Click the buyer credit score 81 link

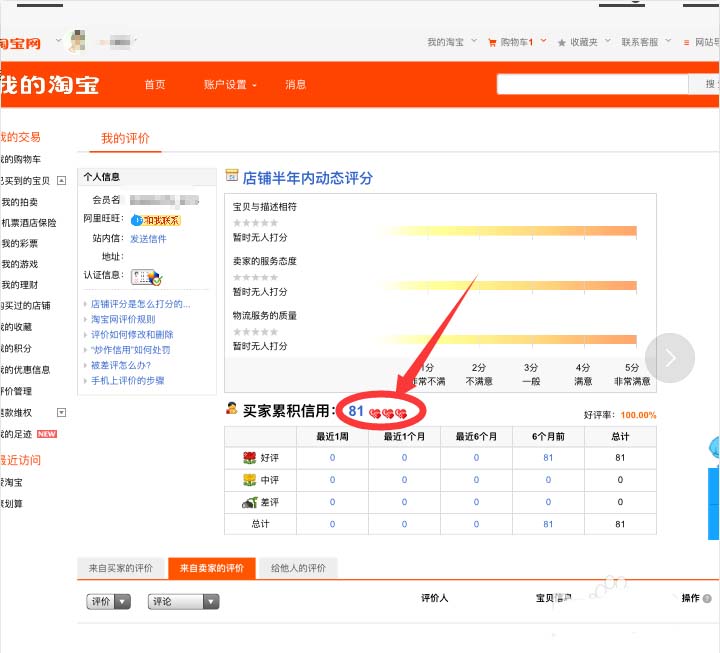pyautogui.click(x=356, y=411)
